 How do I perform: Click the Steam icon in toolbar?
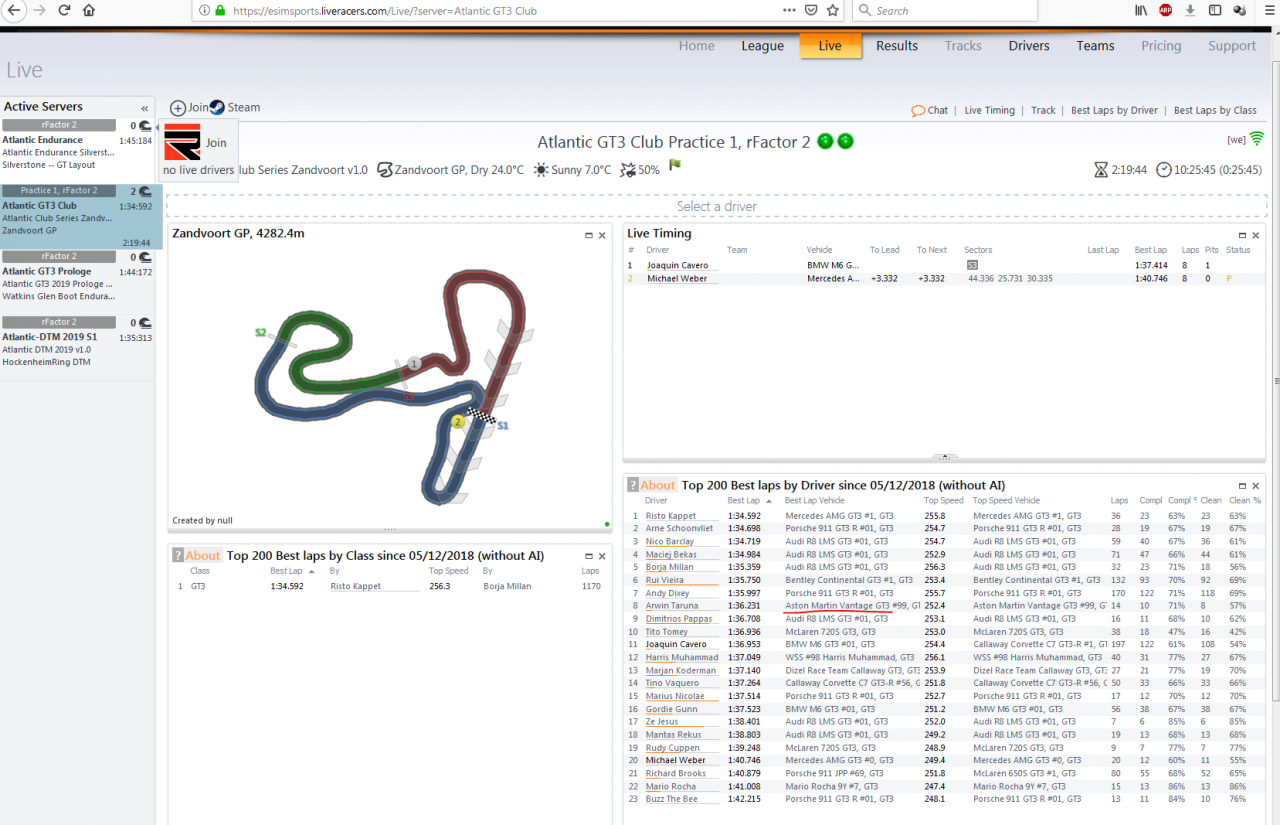click(x=217, y=107)
